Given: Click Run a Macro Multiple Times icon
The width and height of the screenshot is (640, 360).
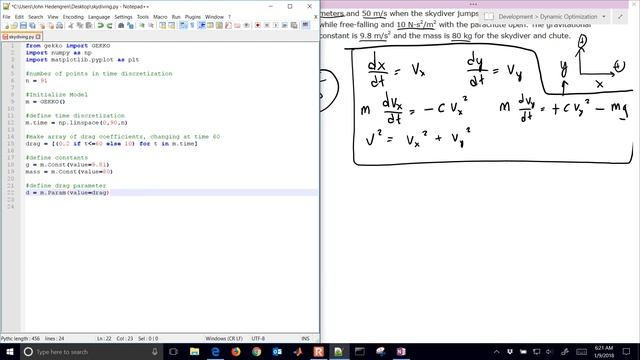Looking at the screenshot, I should [284, 25].
